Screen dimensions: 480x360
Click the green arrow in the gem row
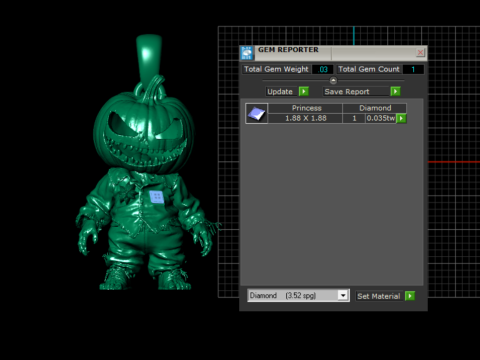click(x=401, y=118)
